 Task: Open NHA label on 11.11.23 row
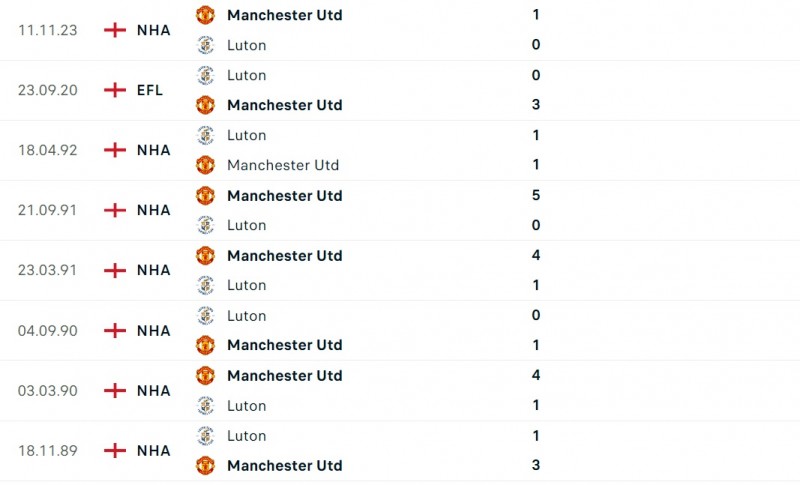coord(153,30)
